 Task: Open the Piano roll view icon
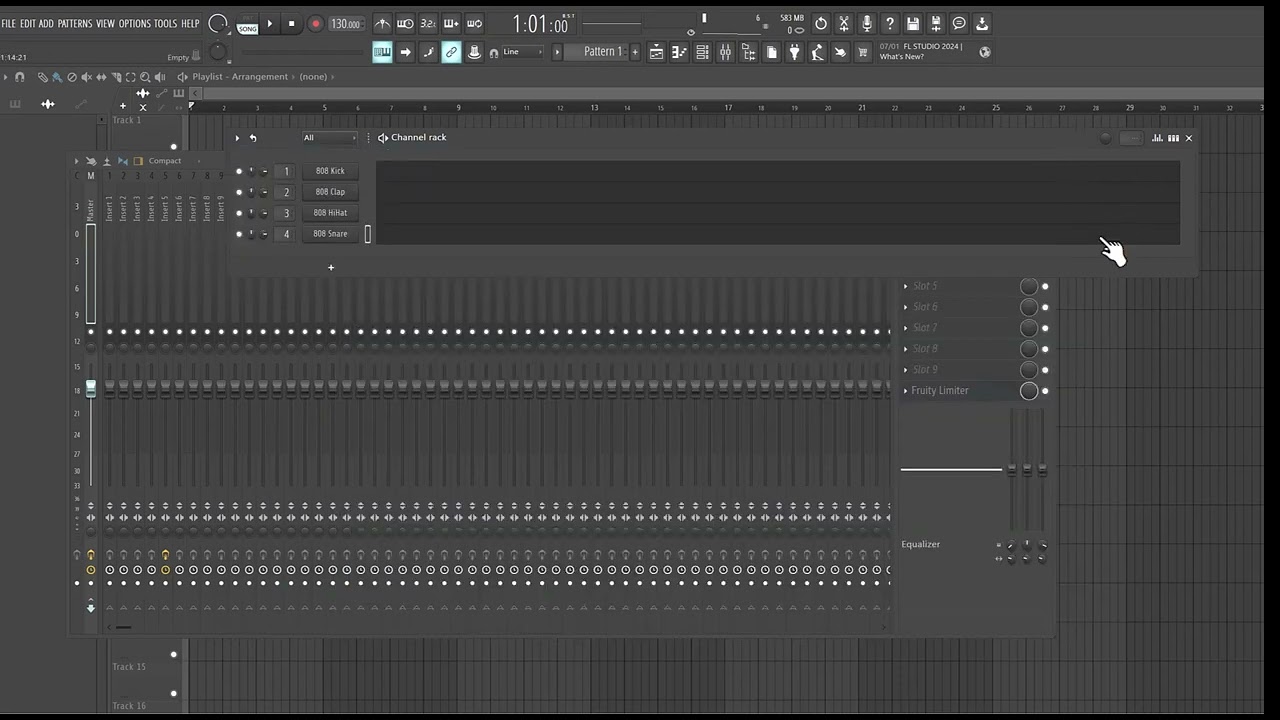click(679, 52)
